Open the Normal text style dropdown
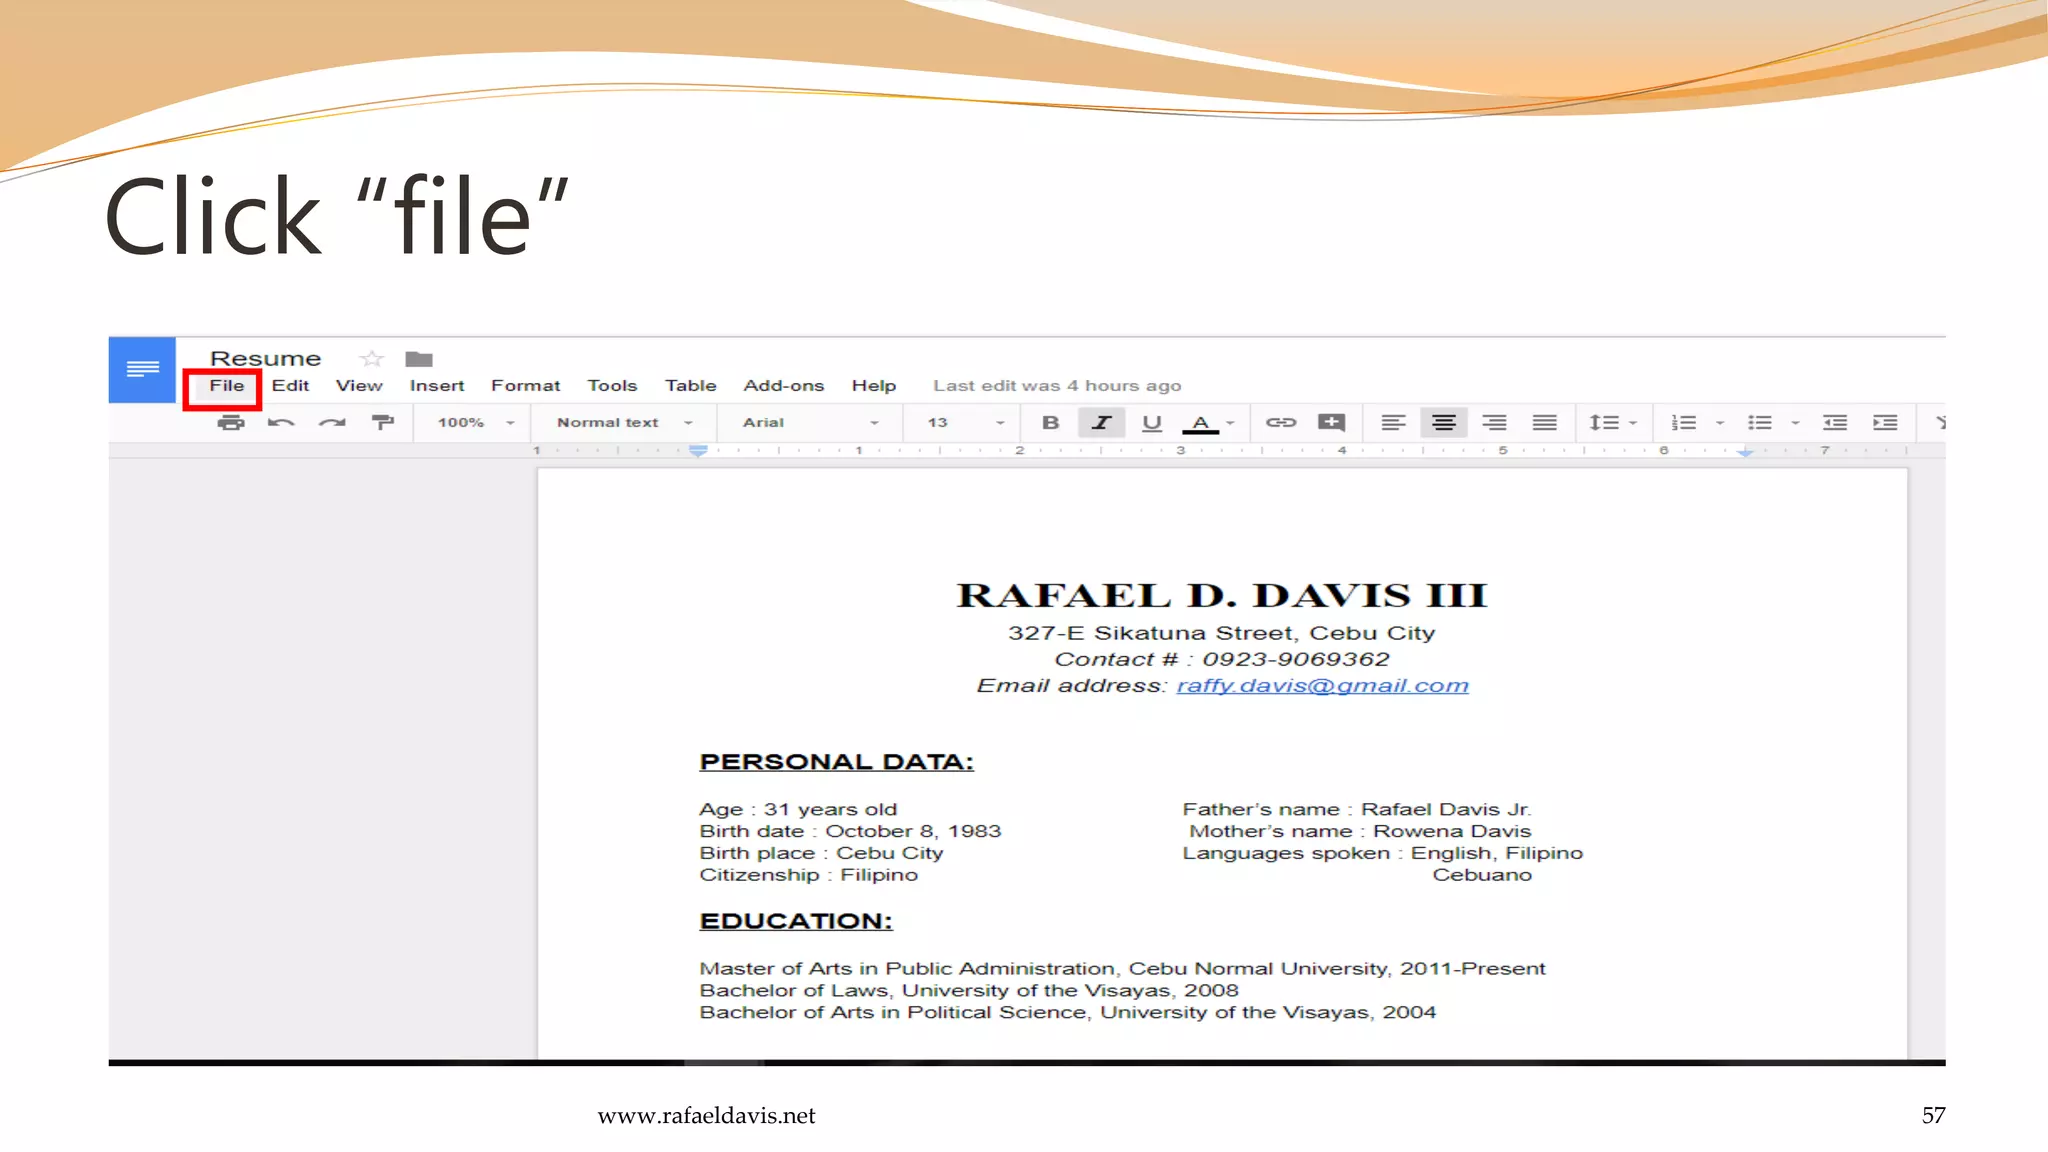Image resolution: width=2048 pixels, height=1152 pixels. 624,422
